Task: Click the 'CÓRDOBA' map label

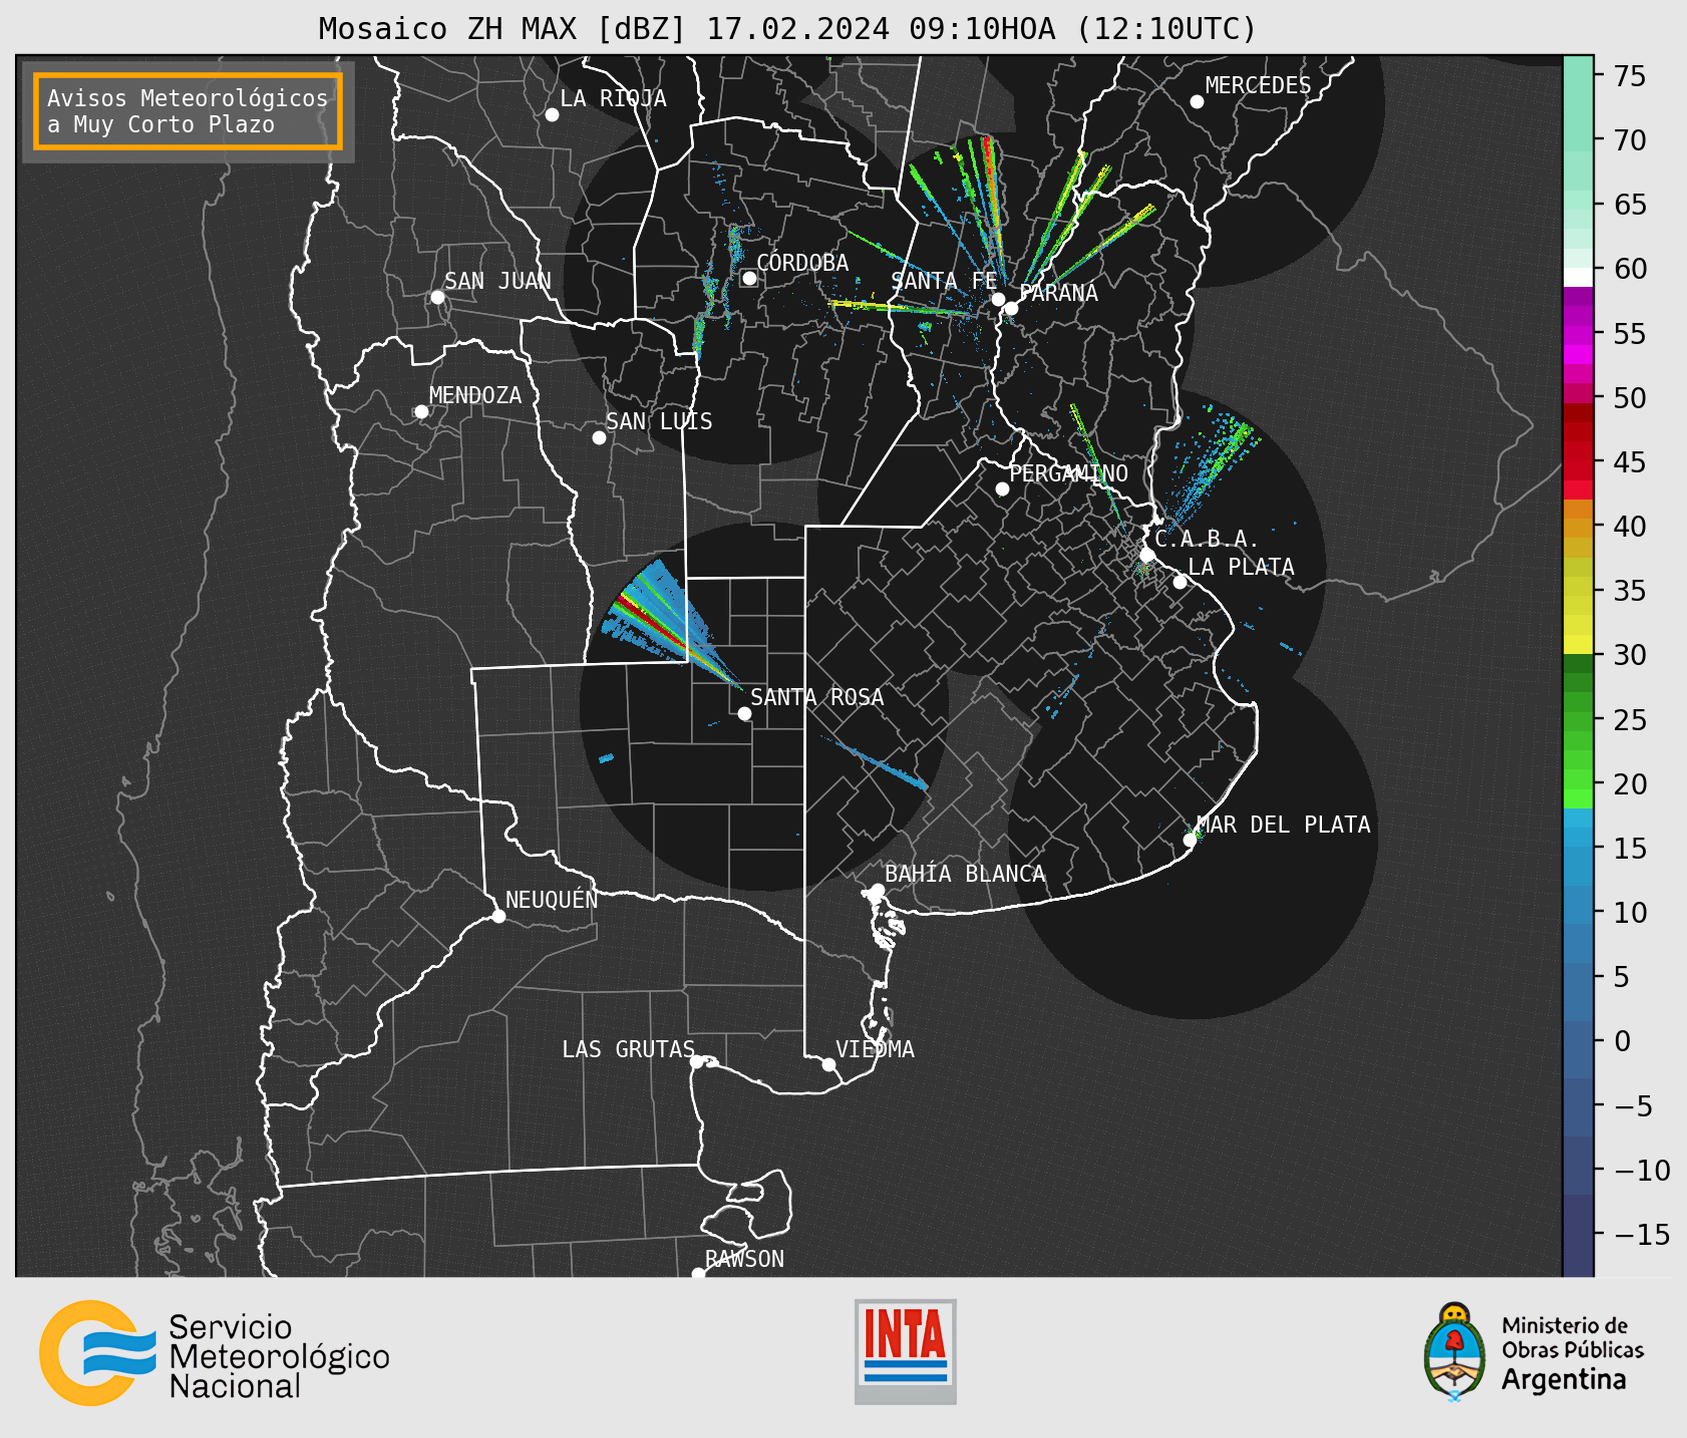Action: (802, 263)
